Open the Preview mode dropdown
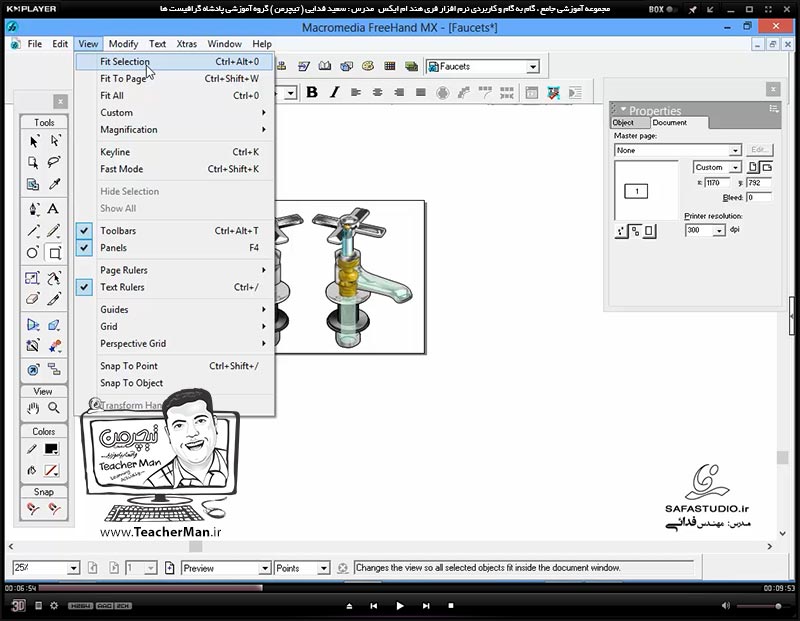Screen dimensions: 800x621 coord(264,568)
